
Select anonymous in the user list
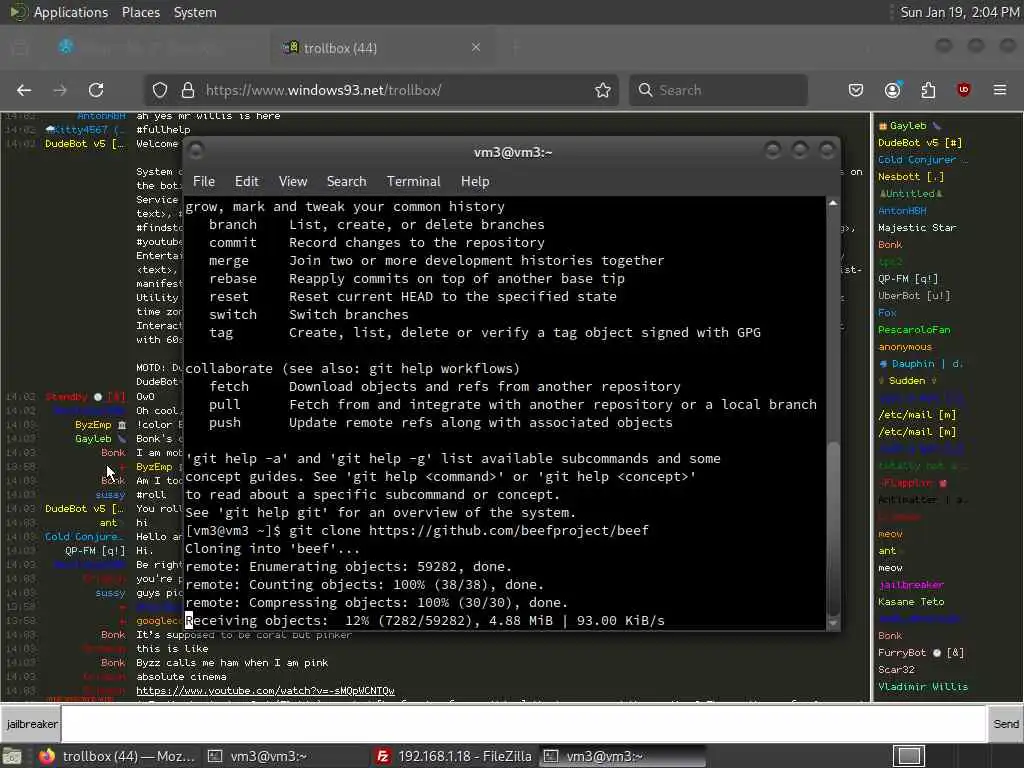(904, 346)
